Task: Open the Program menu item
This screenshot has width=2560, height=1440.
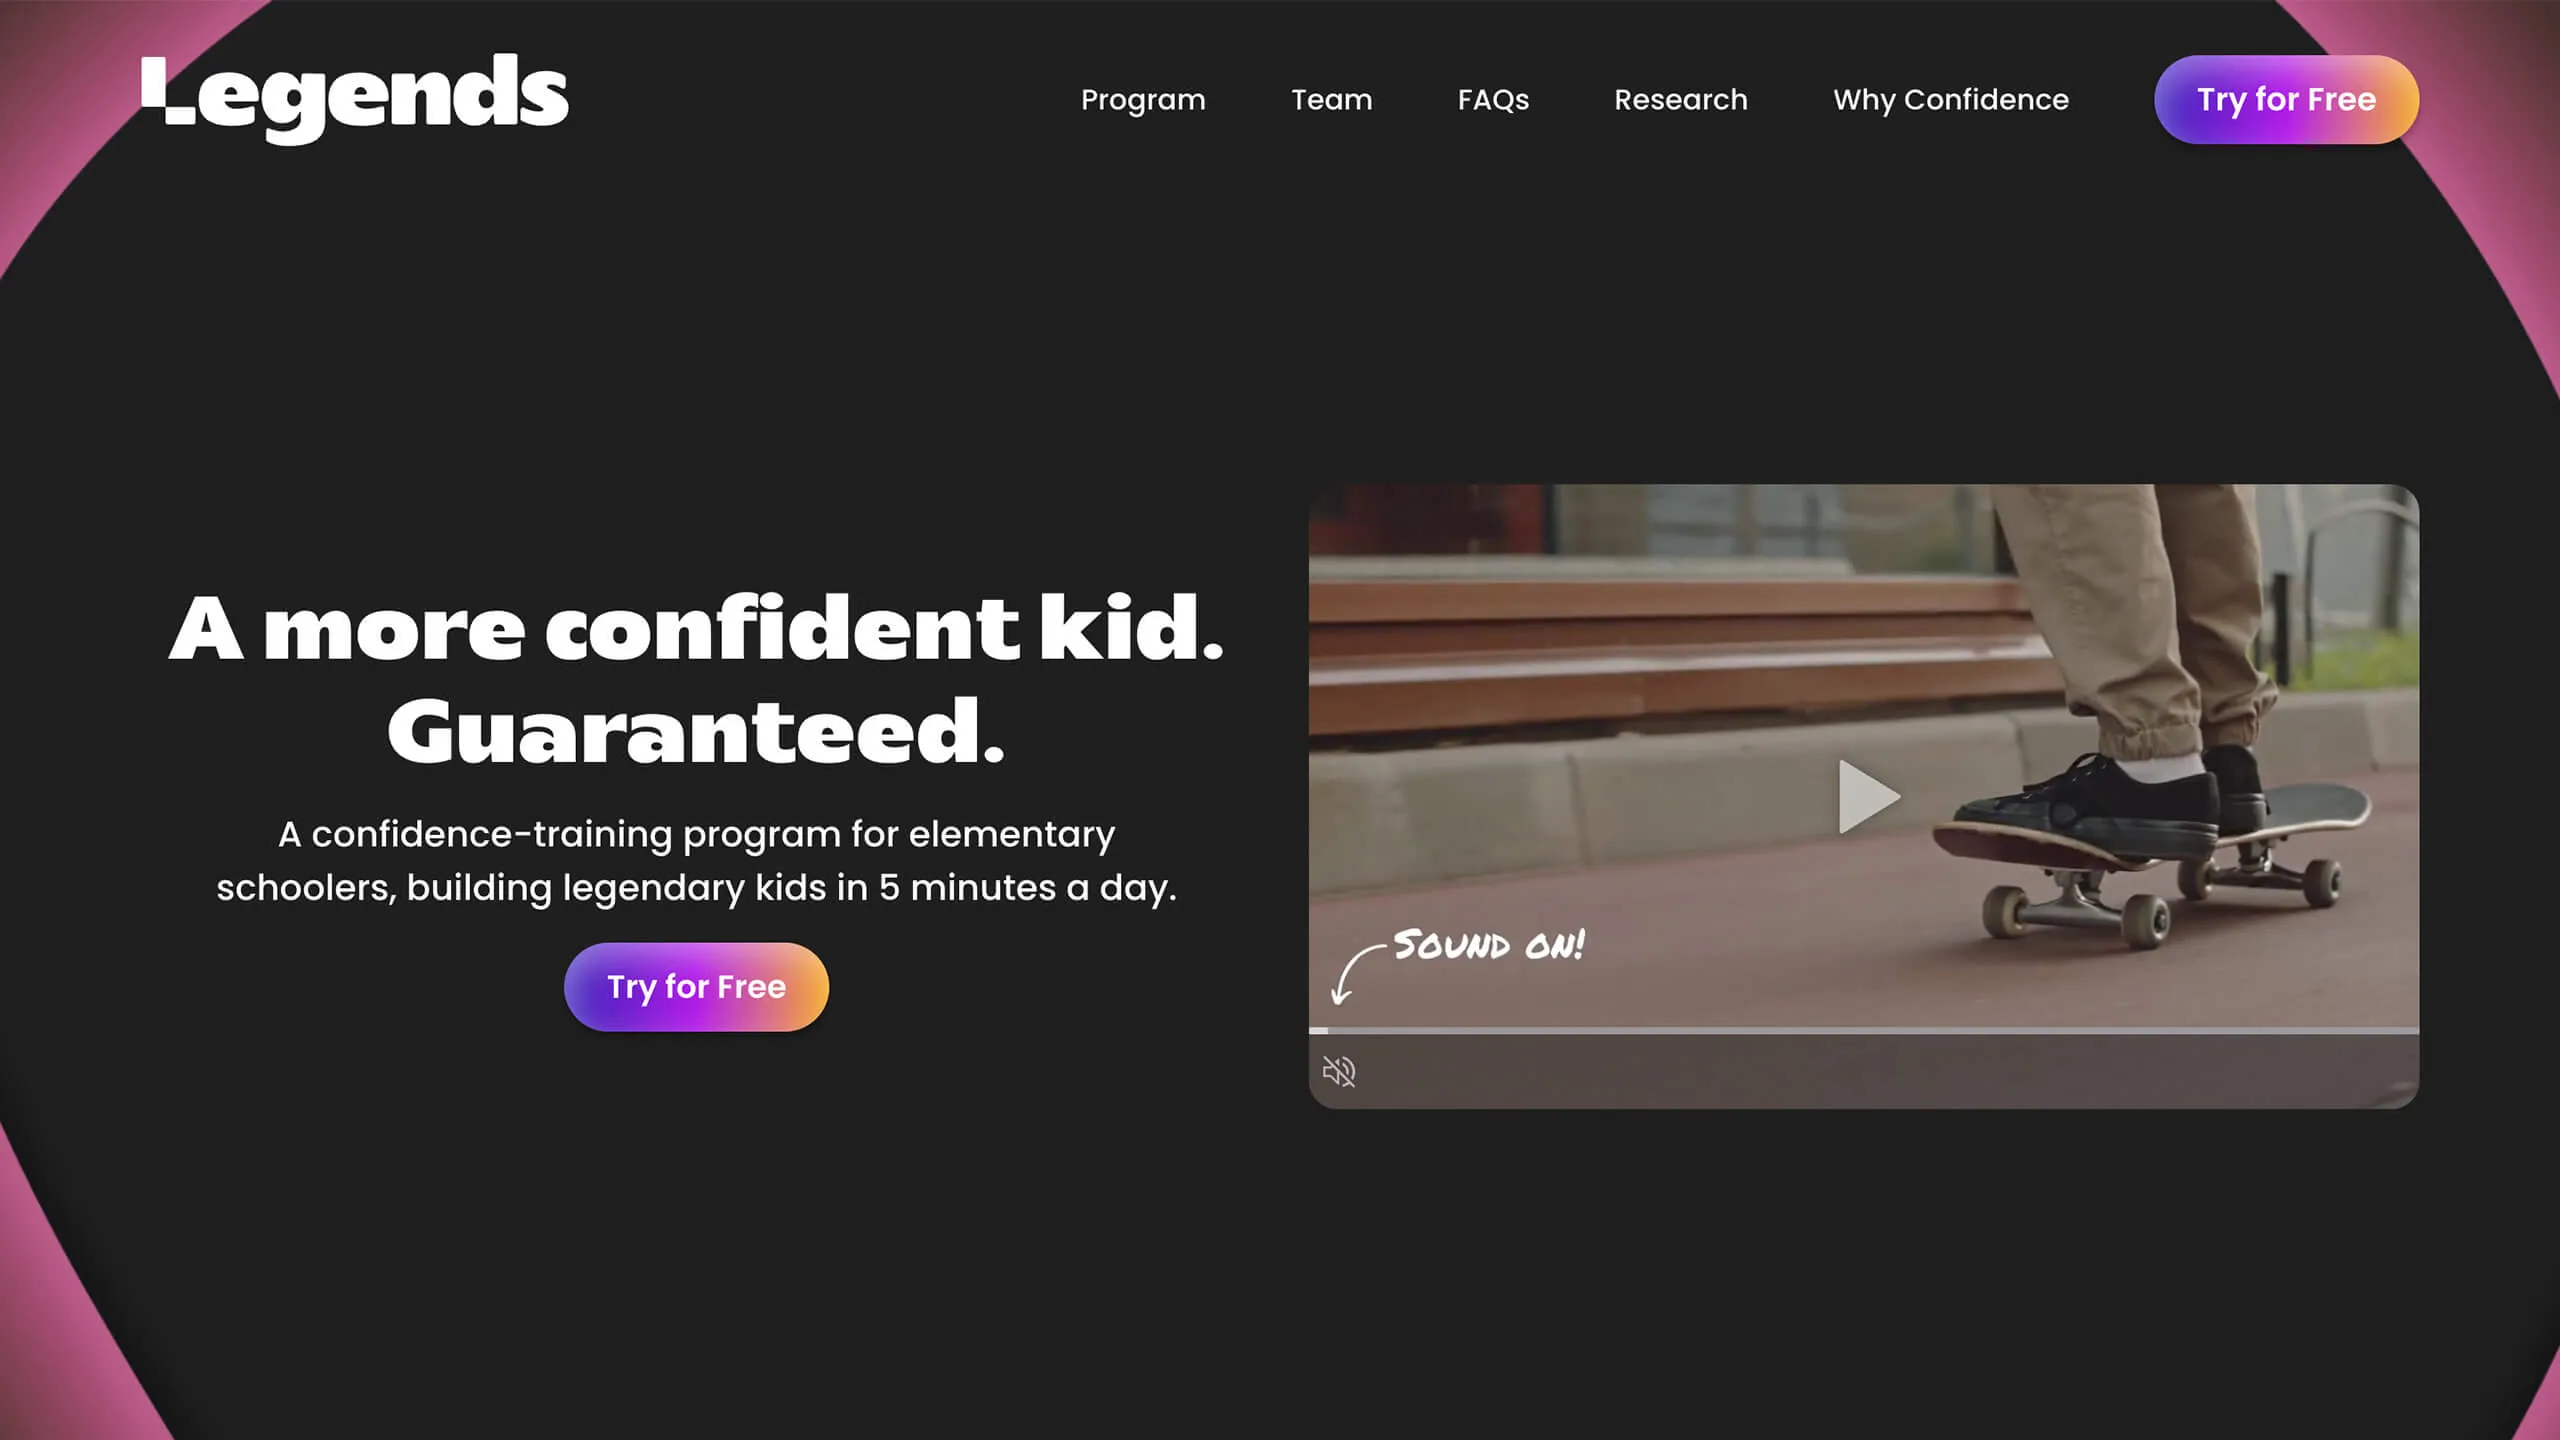Action: coord(1143,100)
